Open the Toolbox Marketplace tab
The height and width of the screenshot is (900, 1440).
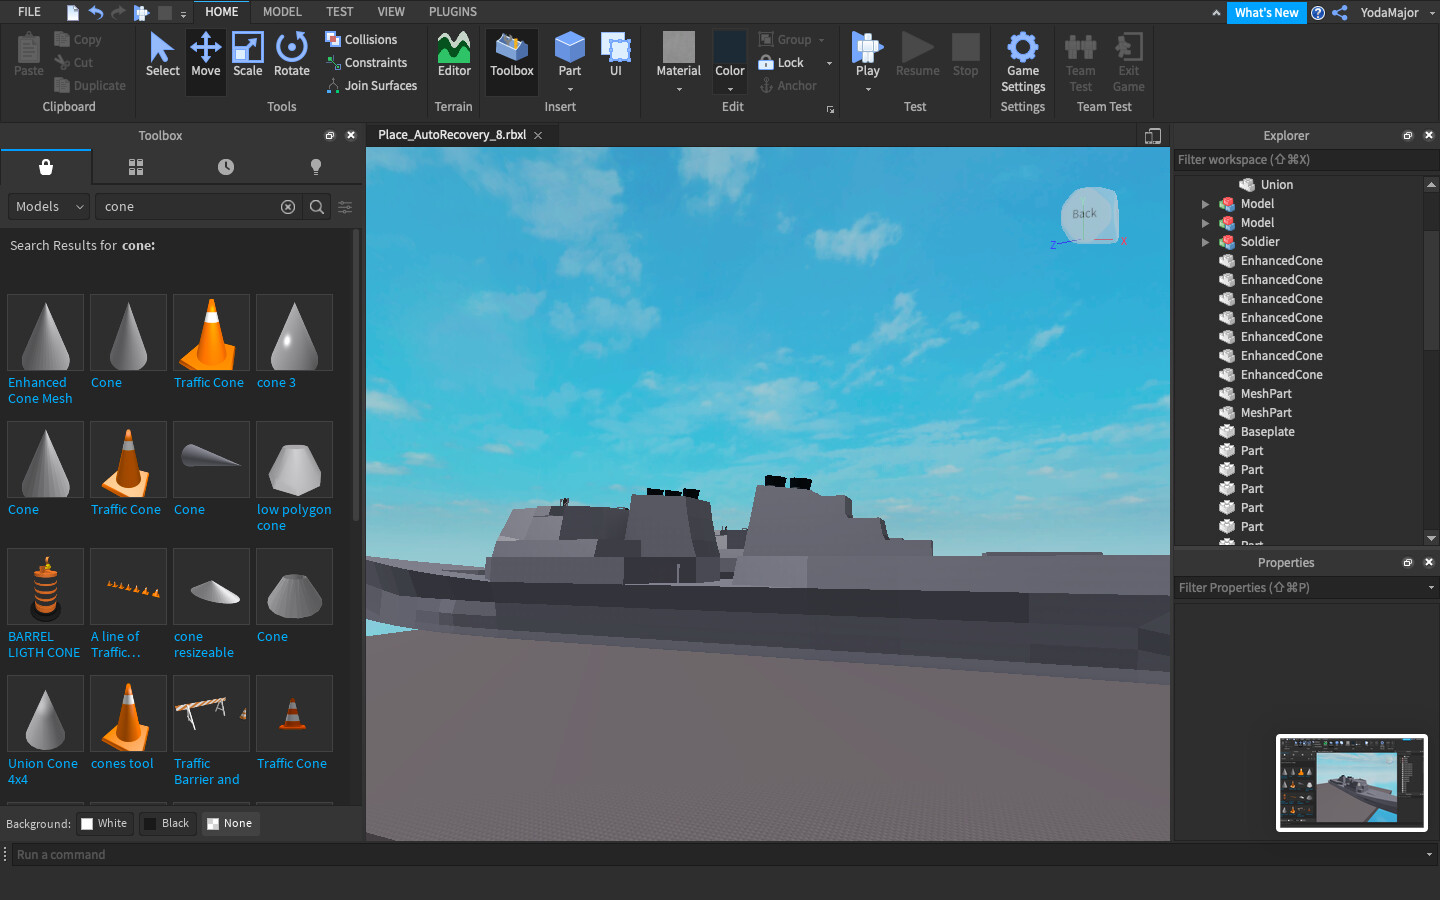(x=46, y=167)
